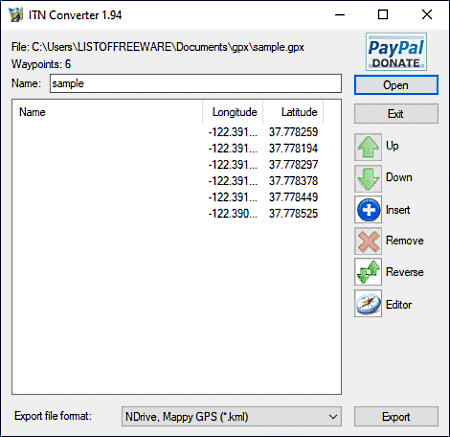Click the Up label text
Viewport: 450px width, 437px height.
392,146
